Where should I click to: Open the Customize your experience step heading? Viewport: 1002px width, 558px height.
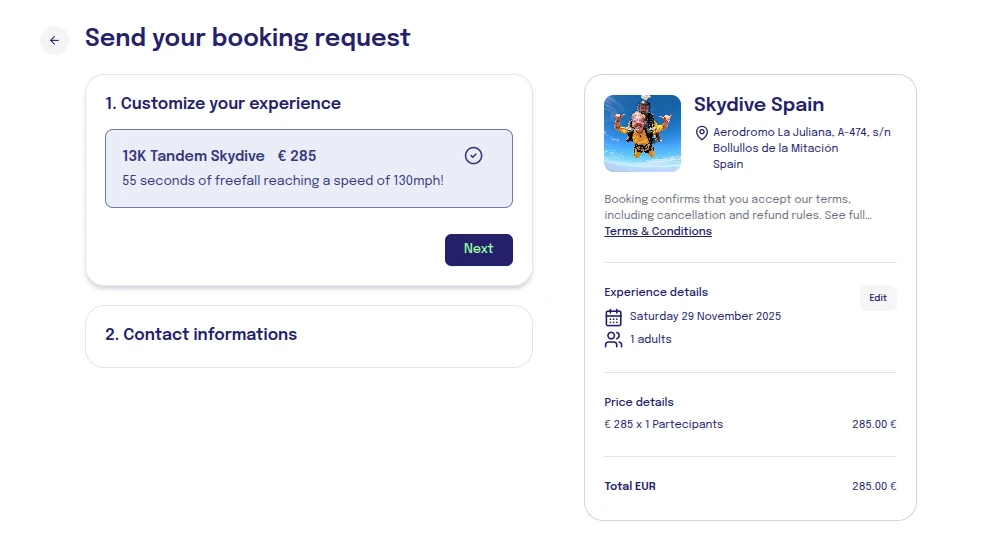tap(223, 103)
